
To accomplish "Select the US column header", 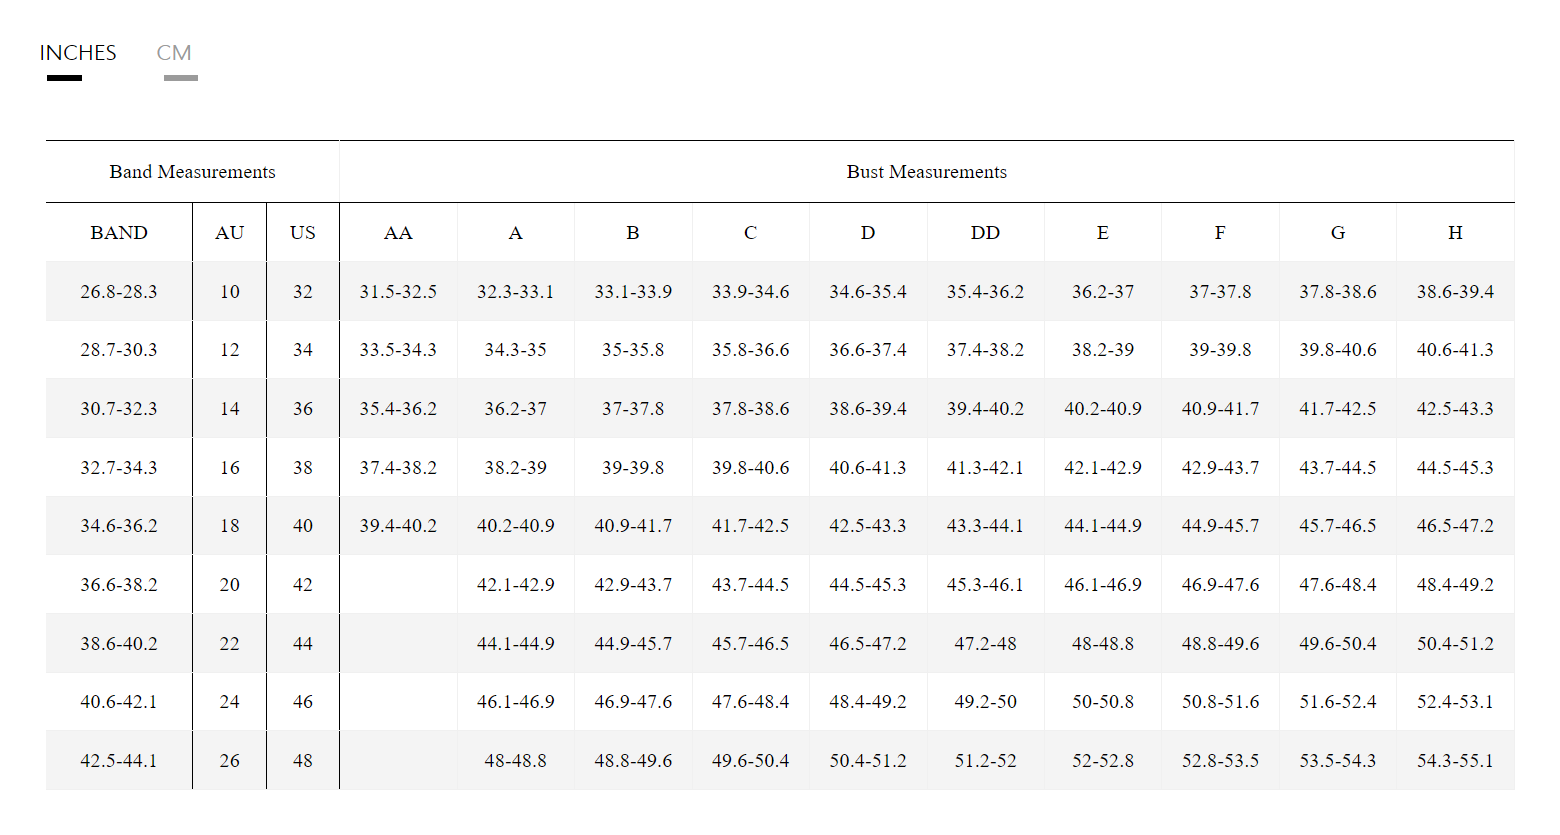I will tap(303, 233).
